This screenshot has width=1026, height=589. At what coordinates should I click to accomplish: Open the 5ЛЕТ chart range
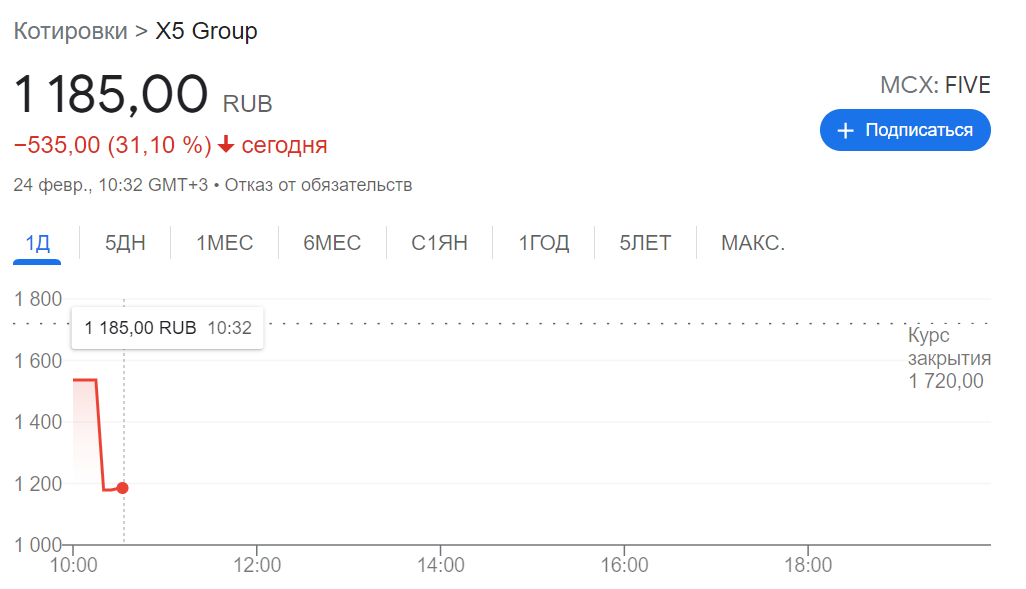coord(645,243)
